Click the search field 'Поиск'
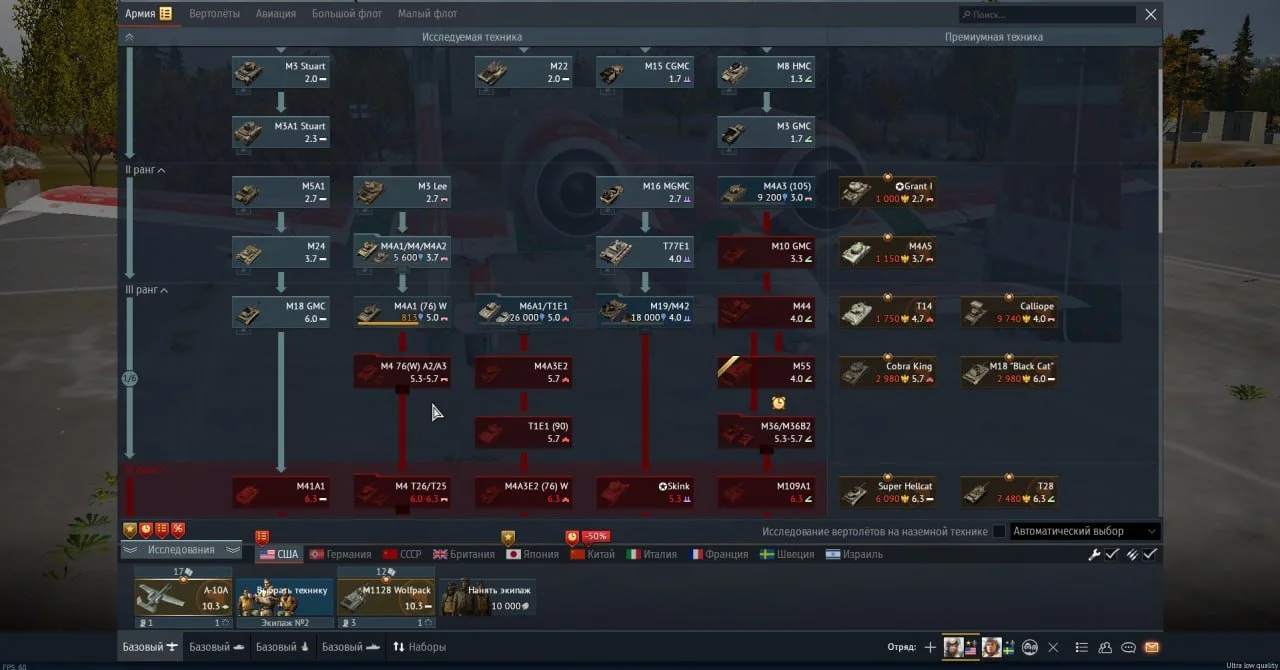This screenshot has width=1280, height=670. pyautogui.click(x=1048, y=15)
